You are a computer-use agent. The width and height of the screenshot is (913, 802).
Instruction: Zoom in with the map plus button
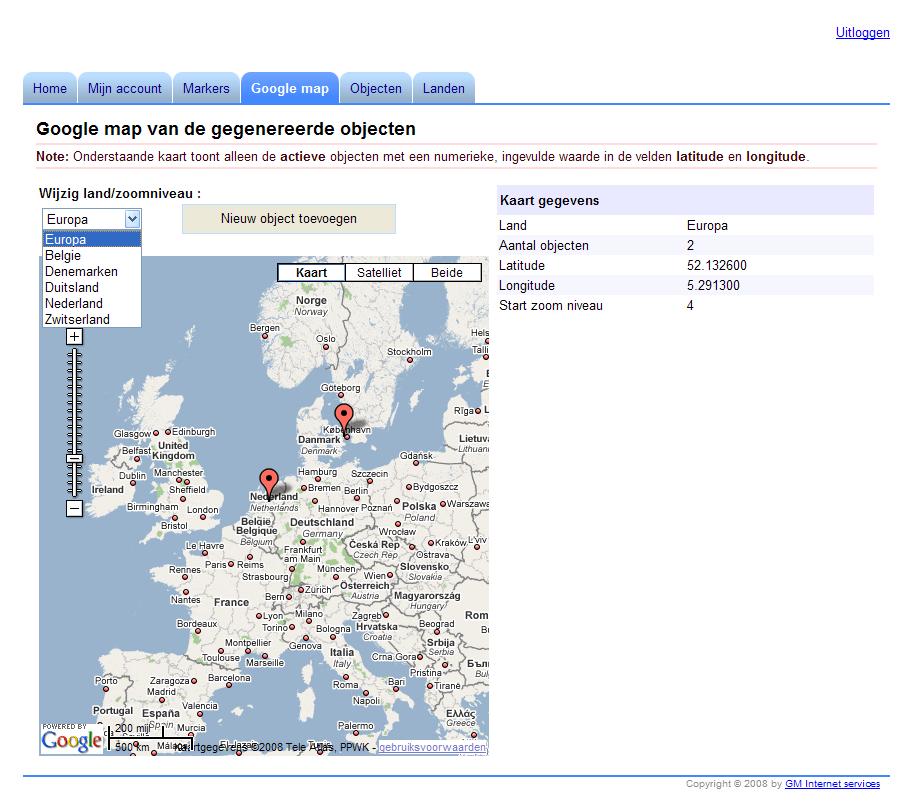point(75,337)
